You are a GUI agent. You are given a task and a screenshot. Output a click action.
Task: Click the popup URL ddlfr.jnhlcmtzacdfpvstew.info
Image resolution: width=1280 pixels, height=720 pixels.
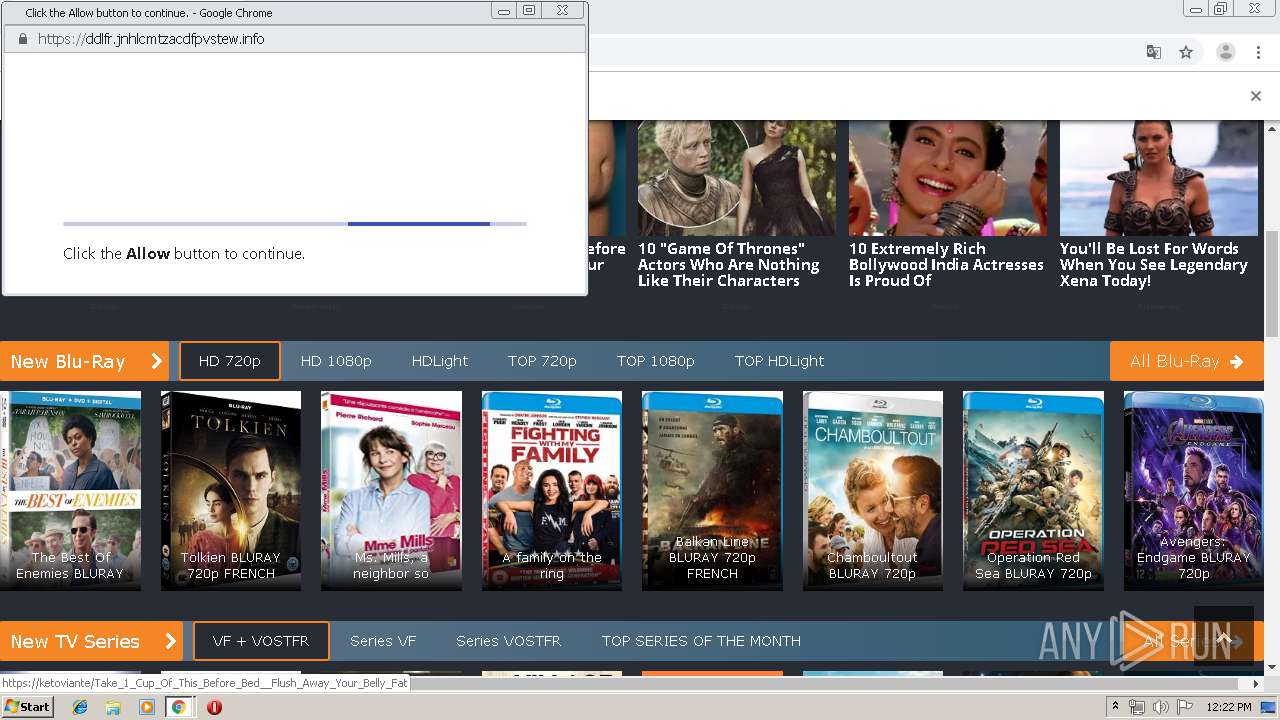click(x=151, y=39)
